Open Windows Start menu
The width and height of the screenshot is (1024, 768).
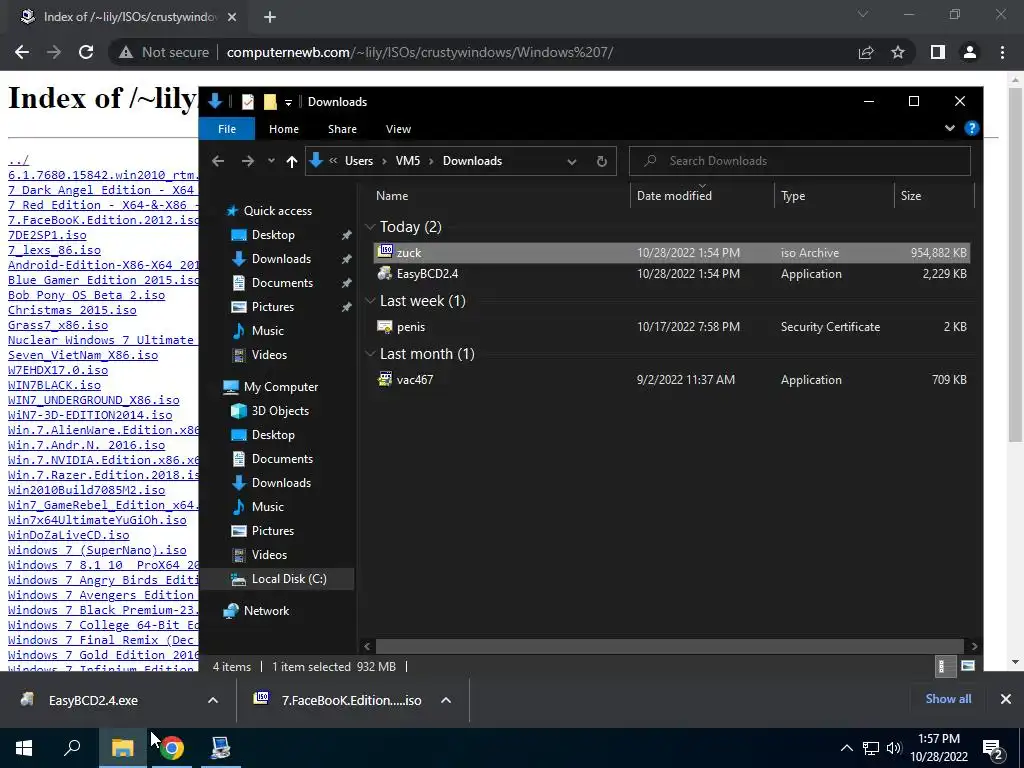[24, 748]
